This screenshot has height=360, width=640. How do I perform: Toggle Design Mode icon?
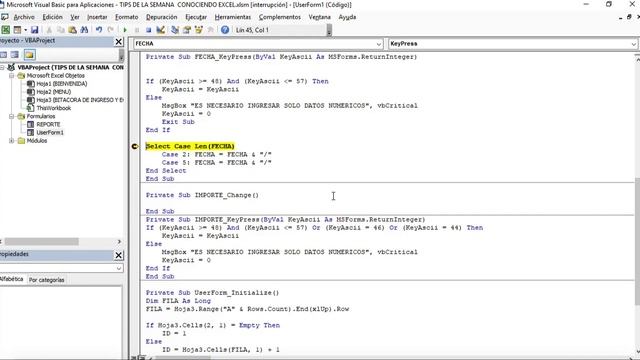click(160, 30)
